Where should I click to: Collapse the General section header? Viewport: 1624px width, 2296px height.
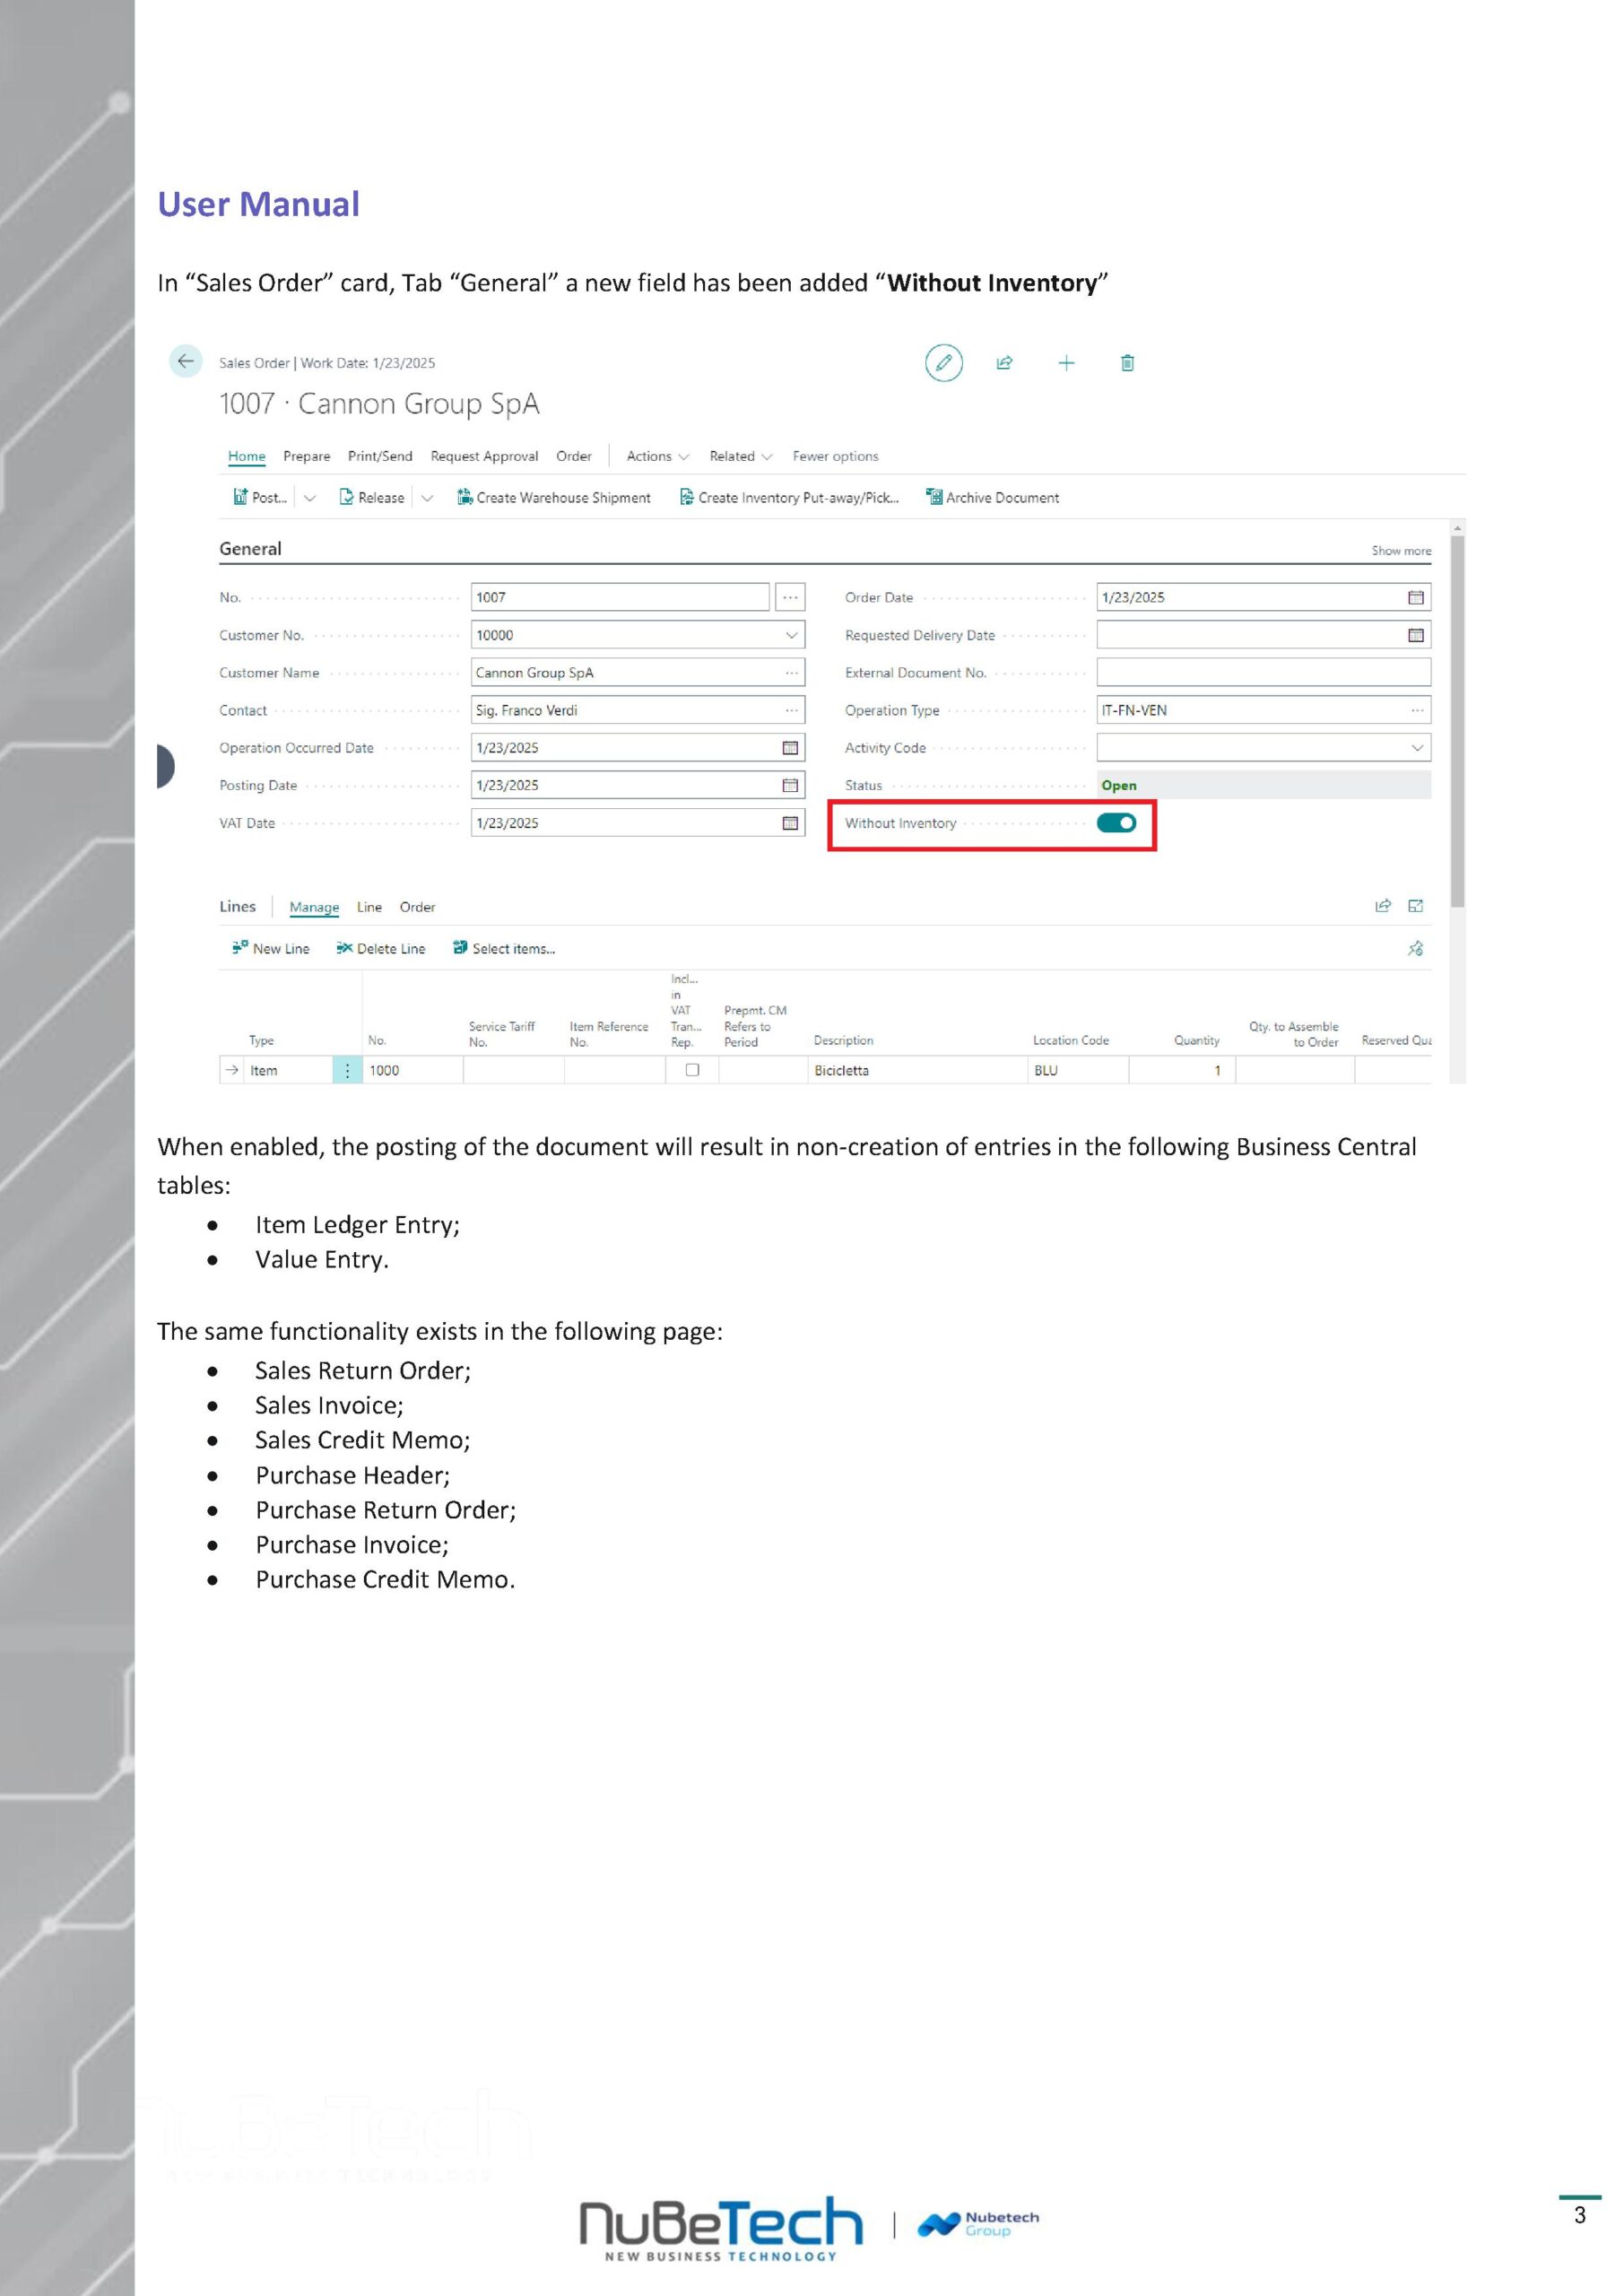coord(250,549)
